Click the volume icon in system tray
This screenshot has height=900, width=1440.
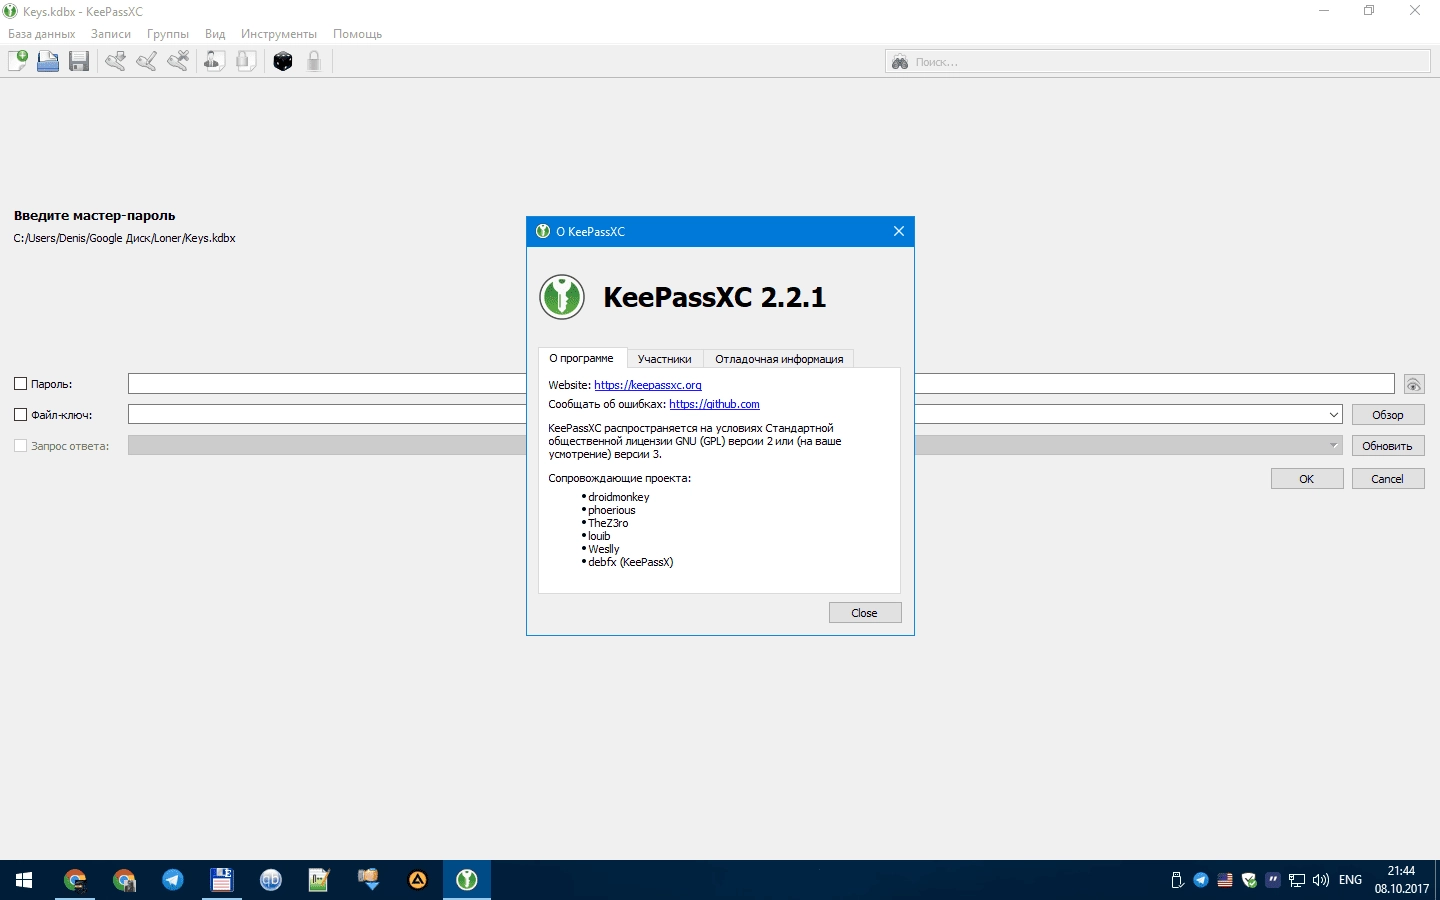coord(1321,880)
